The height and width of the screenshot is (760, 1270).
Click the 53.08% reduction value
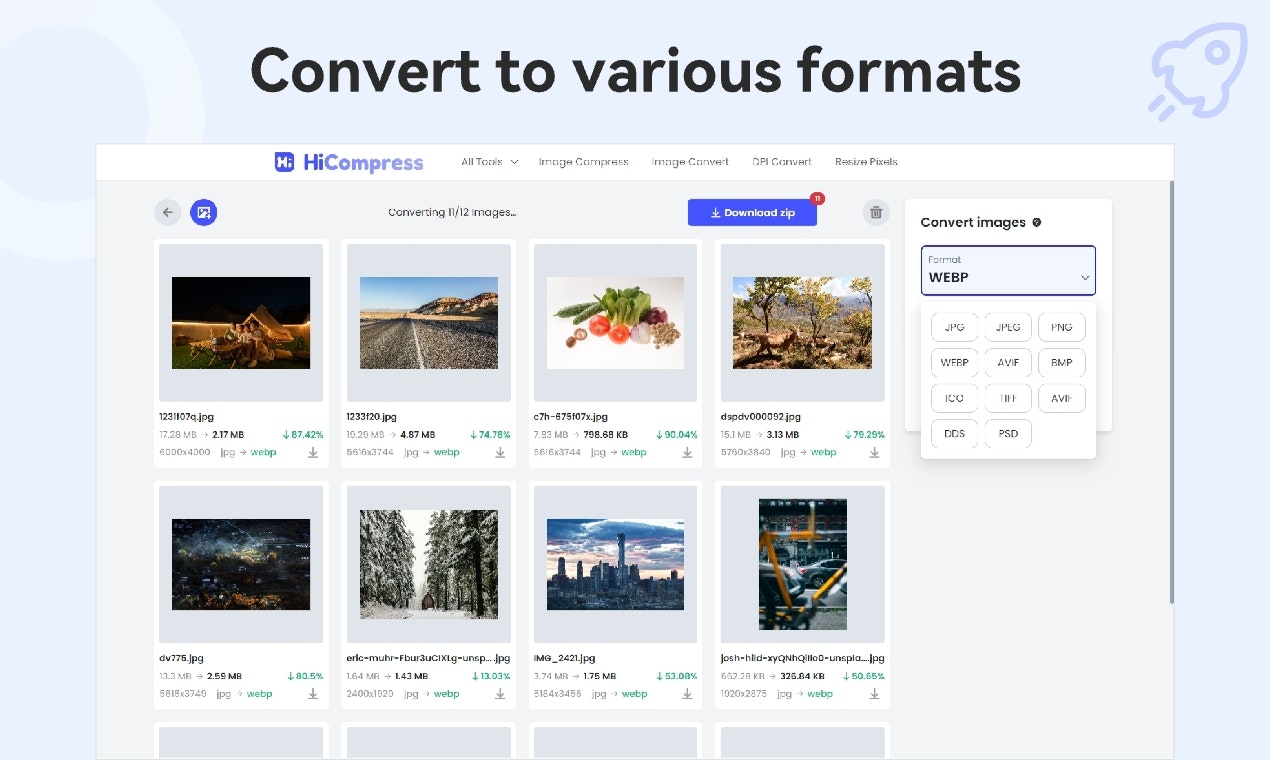click(677, 676)
